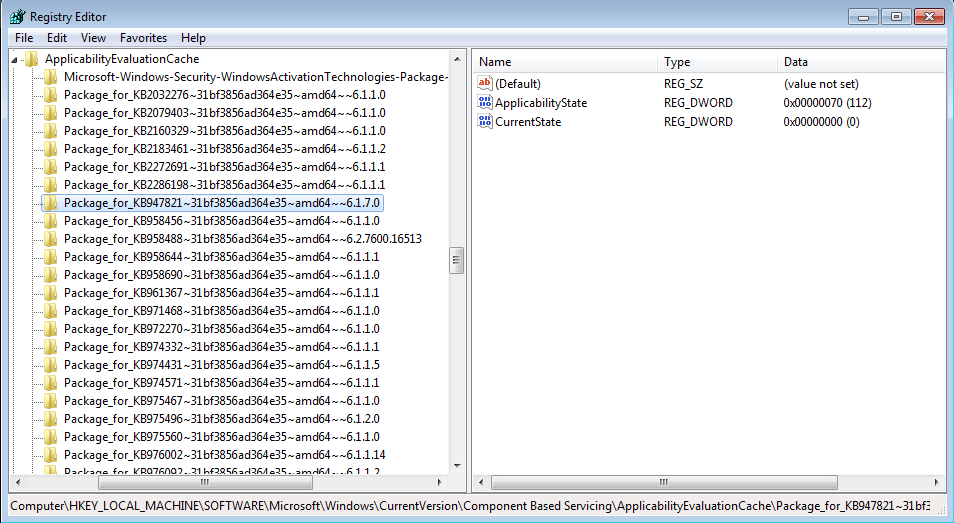Click the Registry Editor title bar icon

point(18,16)
